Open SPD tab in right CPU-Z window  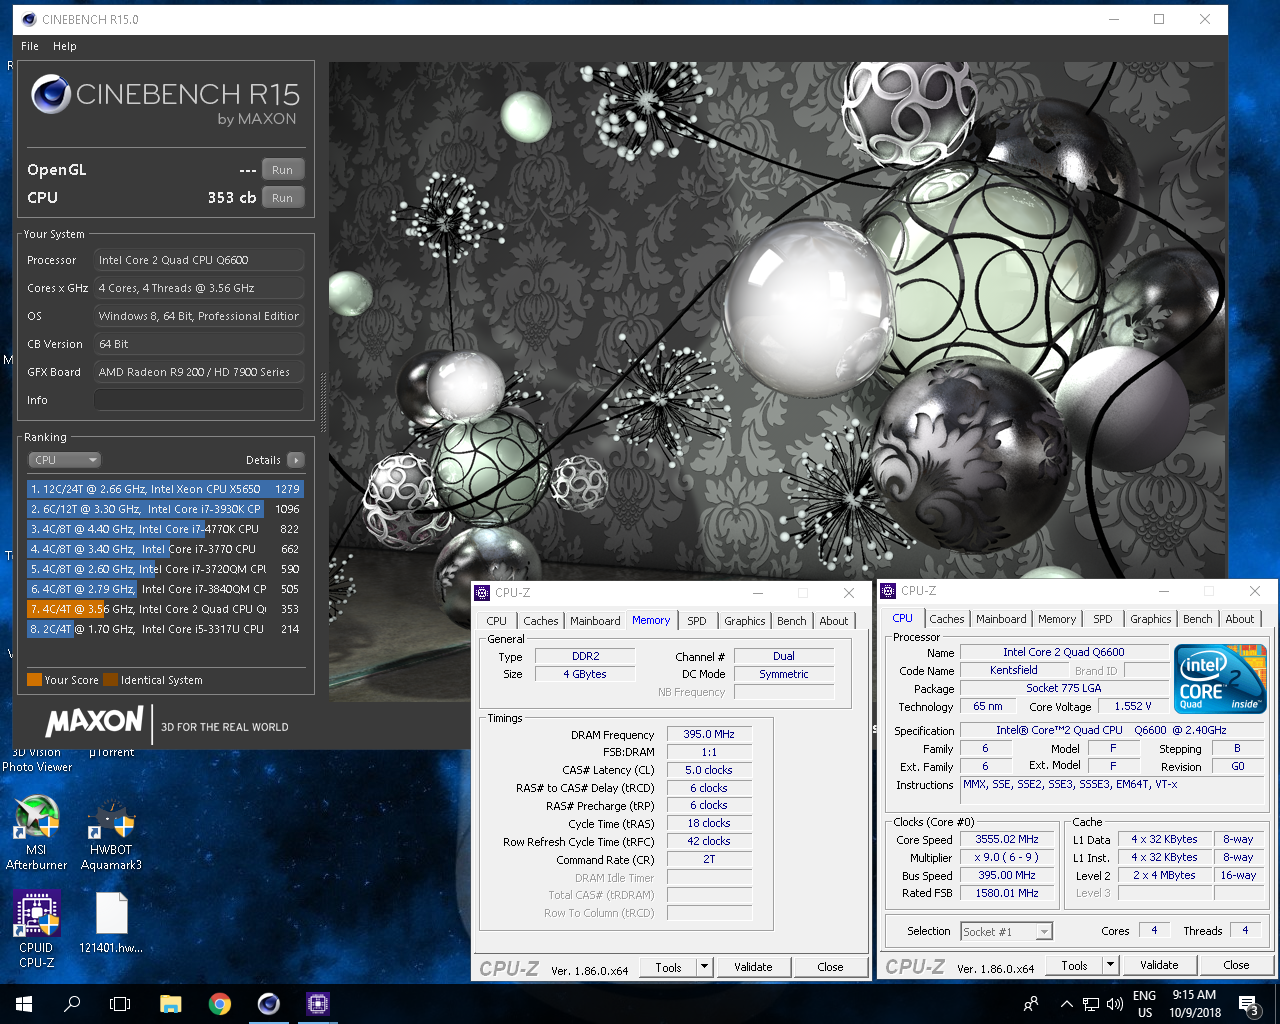tap(1103, 619)
